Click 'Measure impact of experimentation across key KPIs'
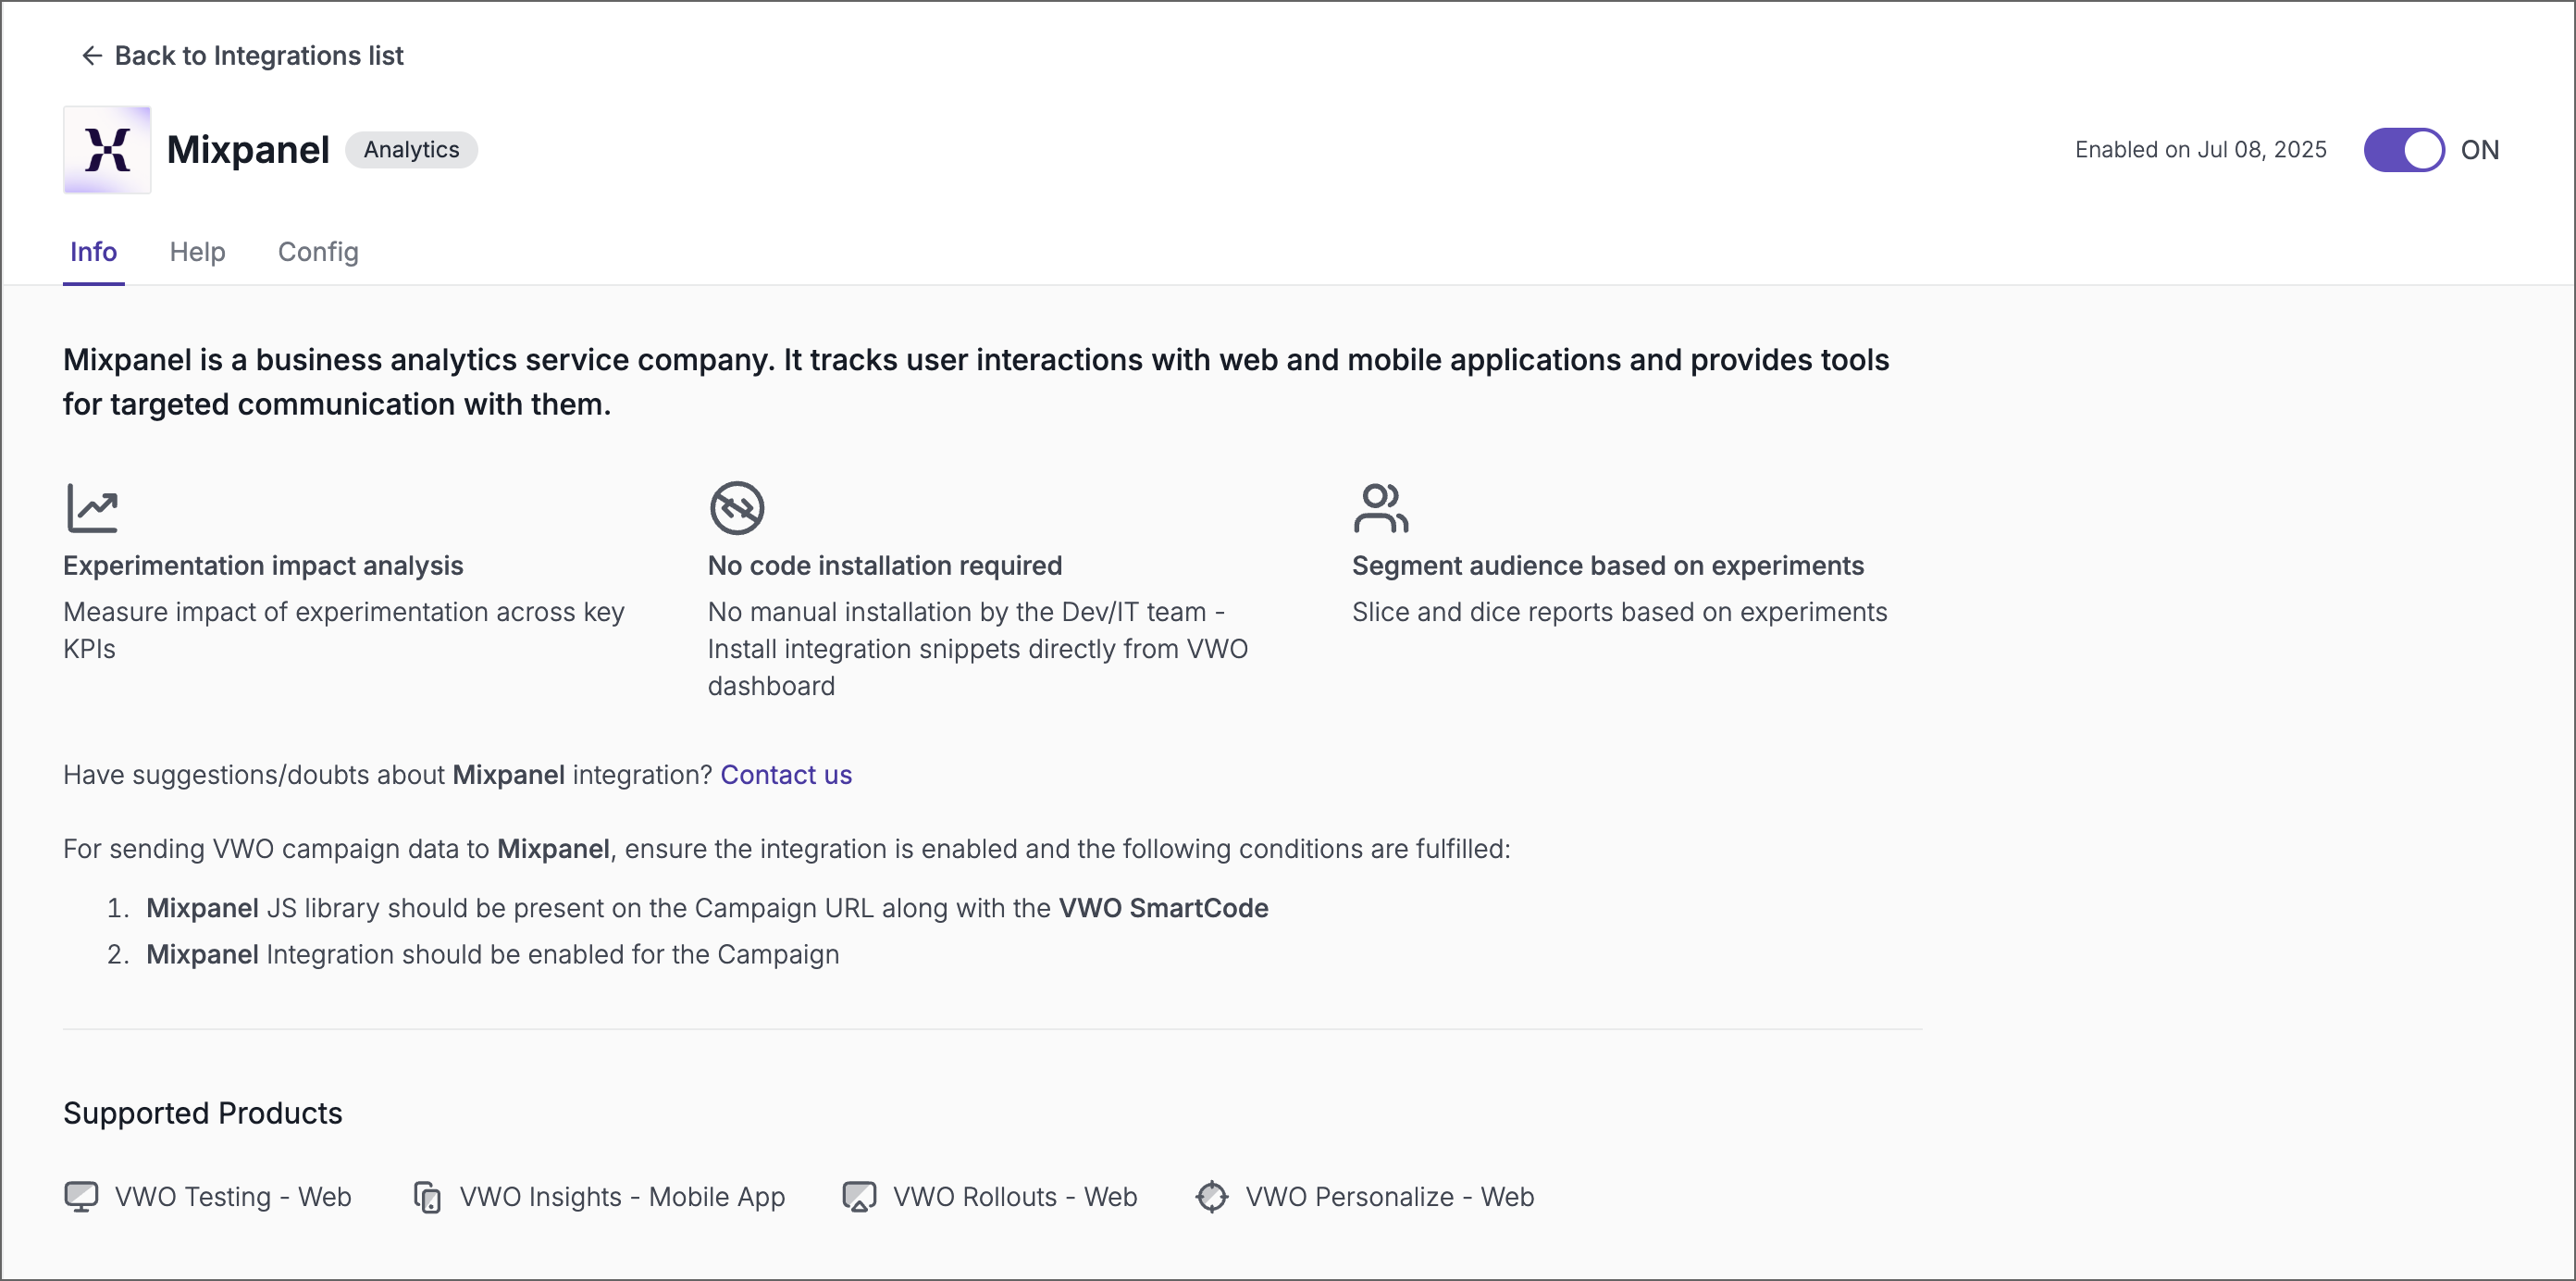 click(344, 630)
